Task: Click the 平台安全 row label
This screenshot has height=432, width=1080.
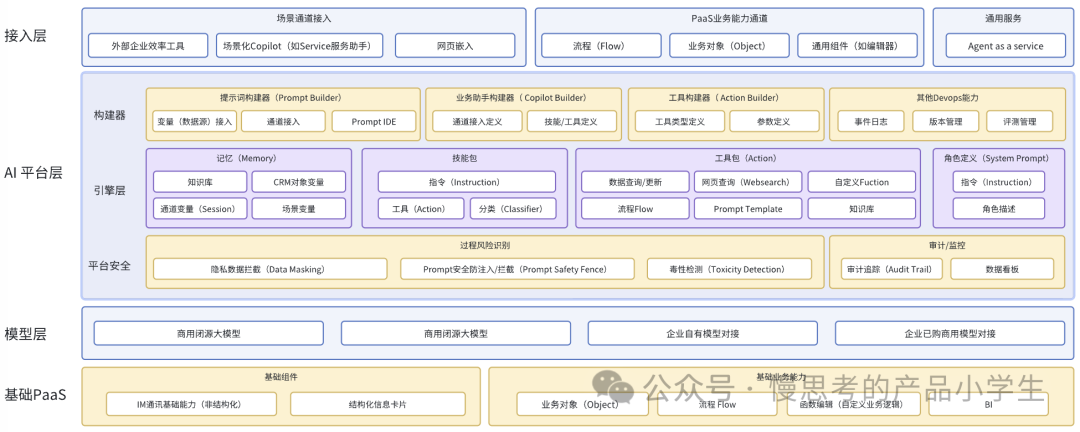Action: (x=109, y=265)
